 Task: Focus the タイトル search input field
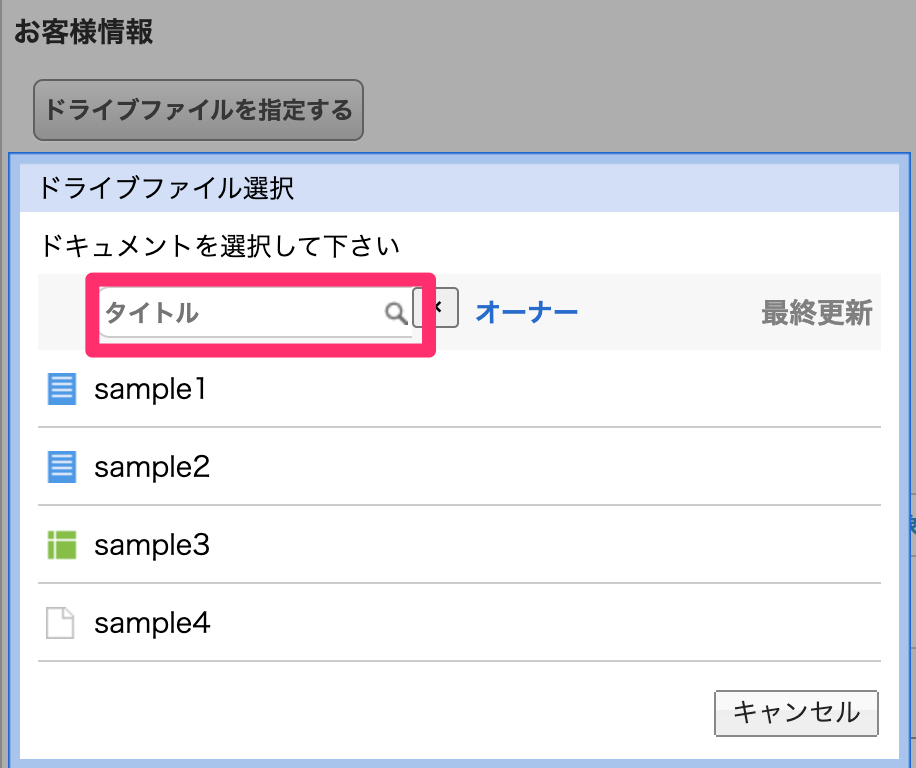click(x=240, y=313)
